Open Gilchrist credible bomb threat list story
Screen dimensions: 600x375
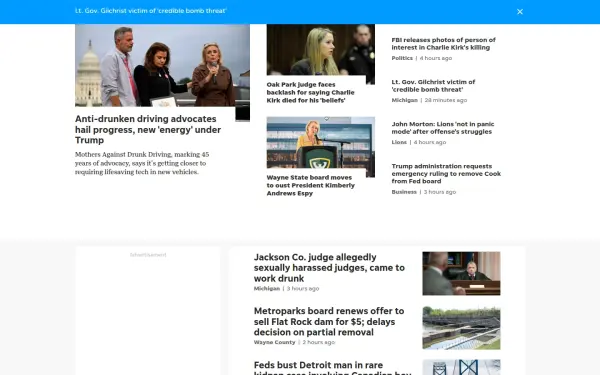[433, 86]
